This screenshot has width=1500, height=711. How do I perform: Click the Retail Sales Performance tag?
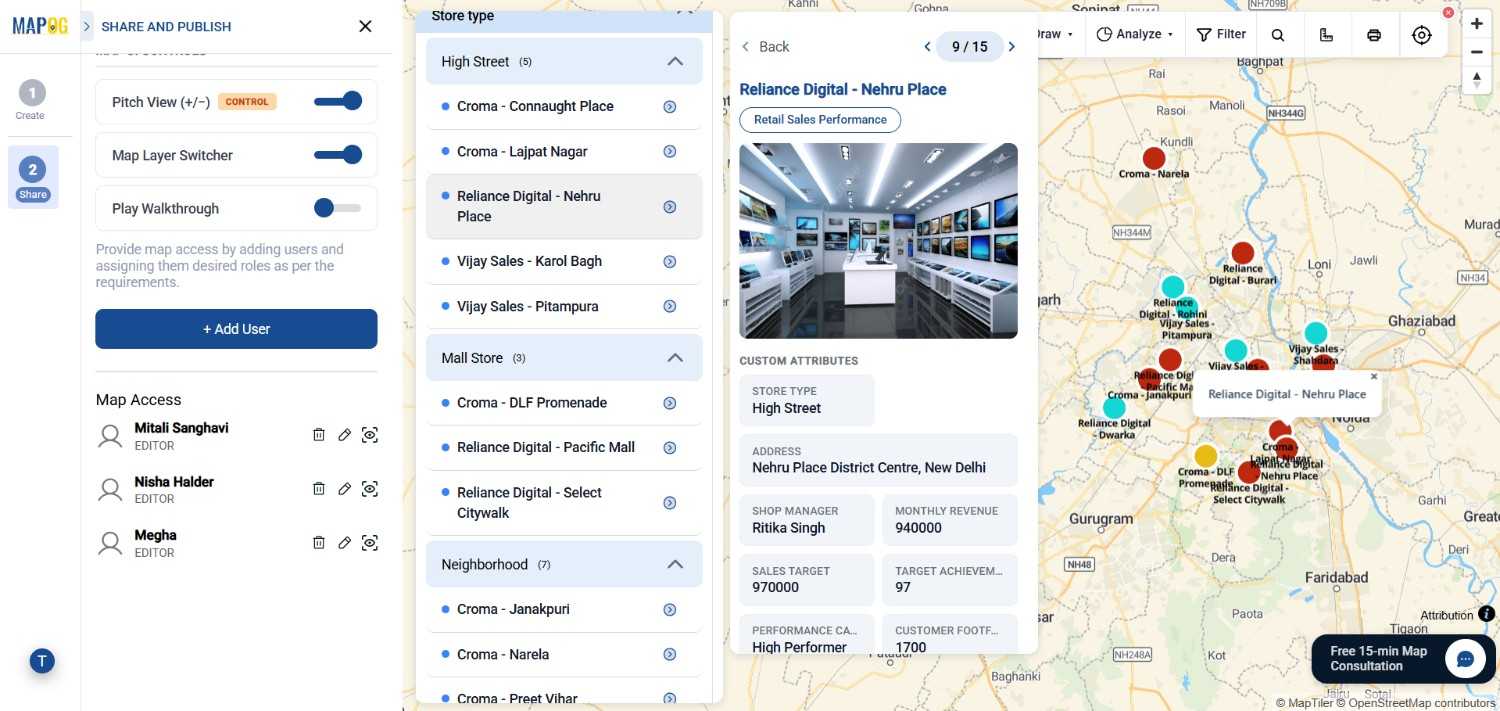pyautogui.click(x=820, y=119)
